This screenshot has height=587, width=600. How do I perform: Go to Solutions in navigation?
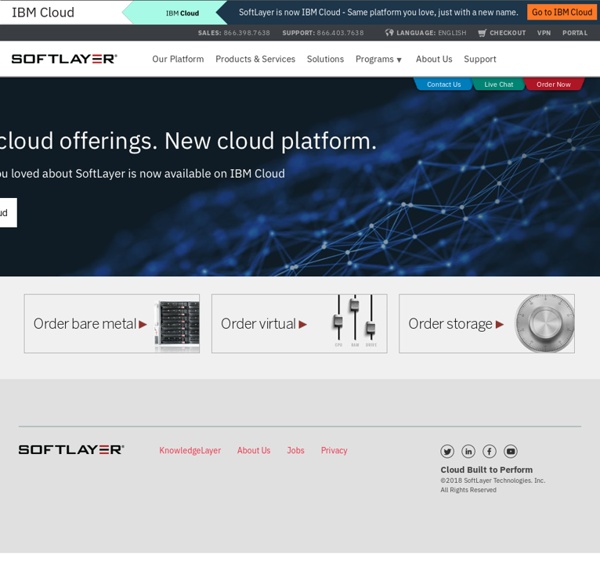pos(325,59)
